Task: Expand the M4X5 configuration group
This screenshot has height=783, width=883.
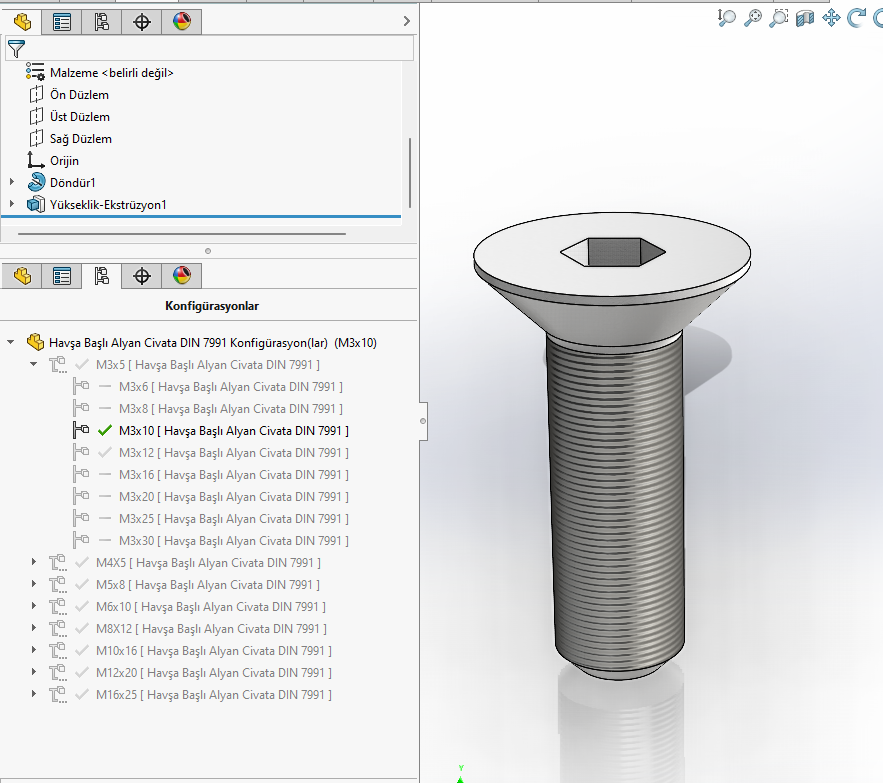Action: [x=33, y=563]
